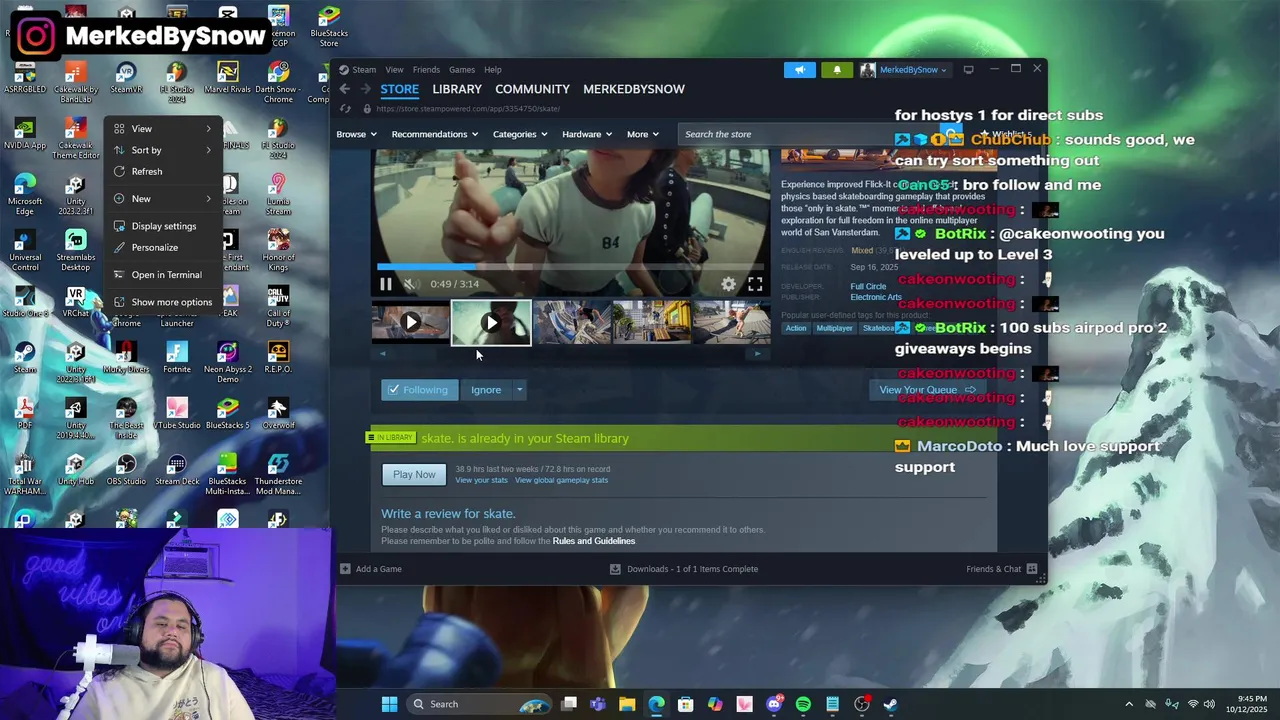
Task: Choose Open in Terminal
Action: click(x=163, y=274)
